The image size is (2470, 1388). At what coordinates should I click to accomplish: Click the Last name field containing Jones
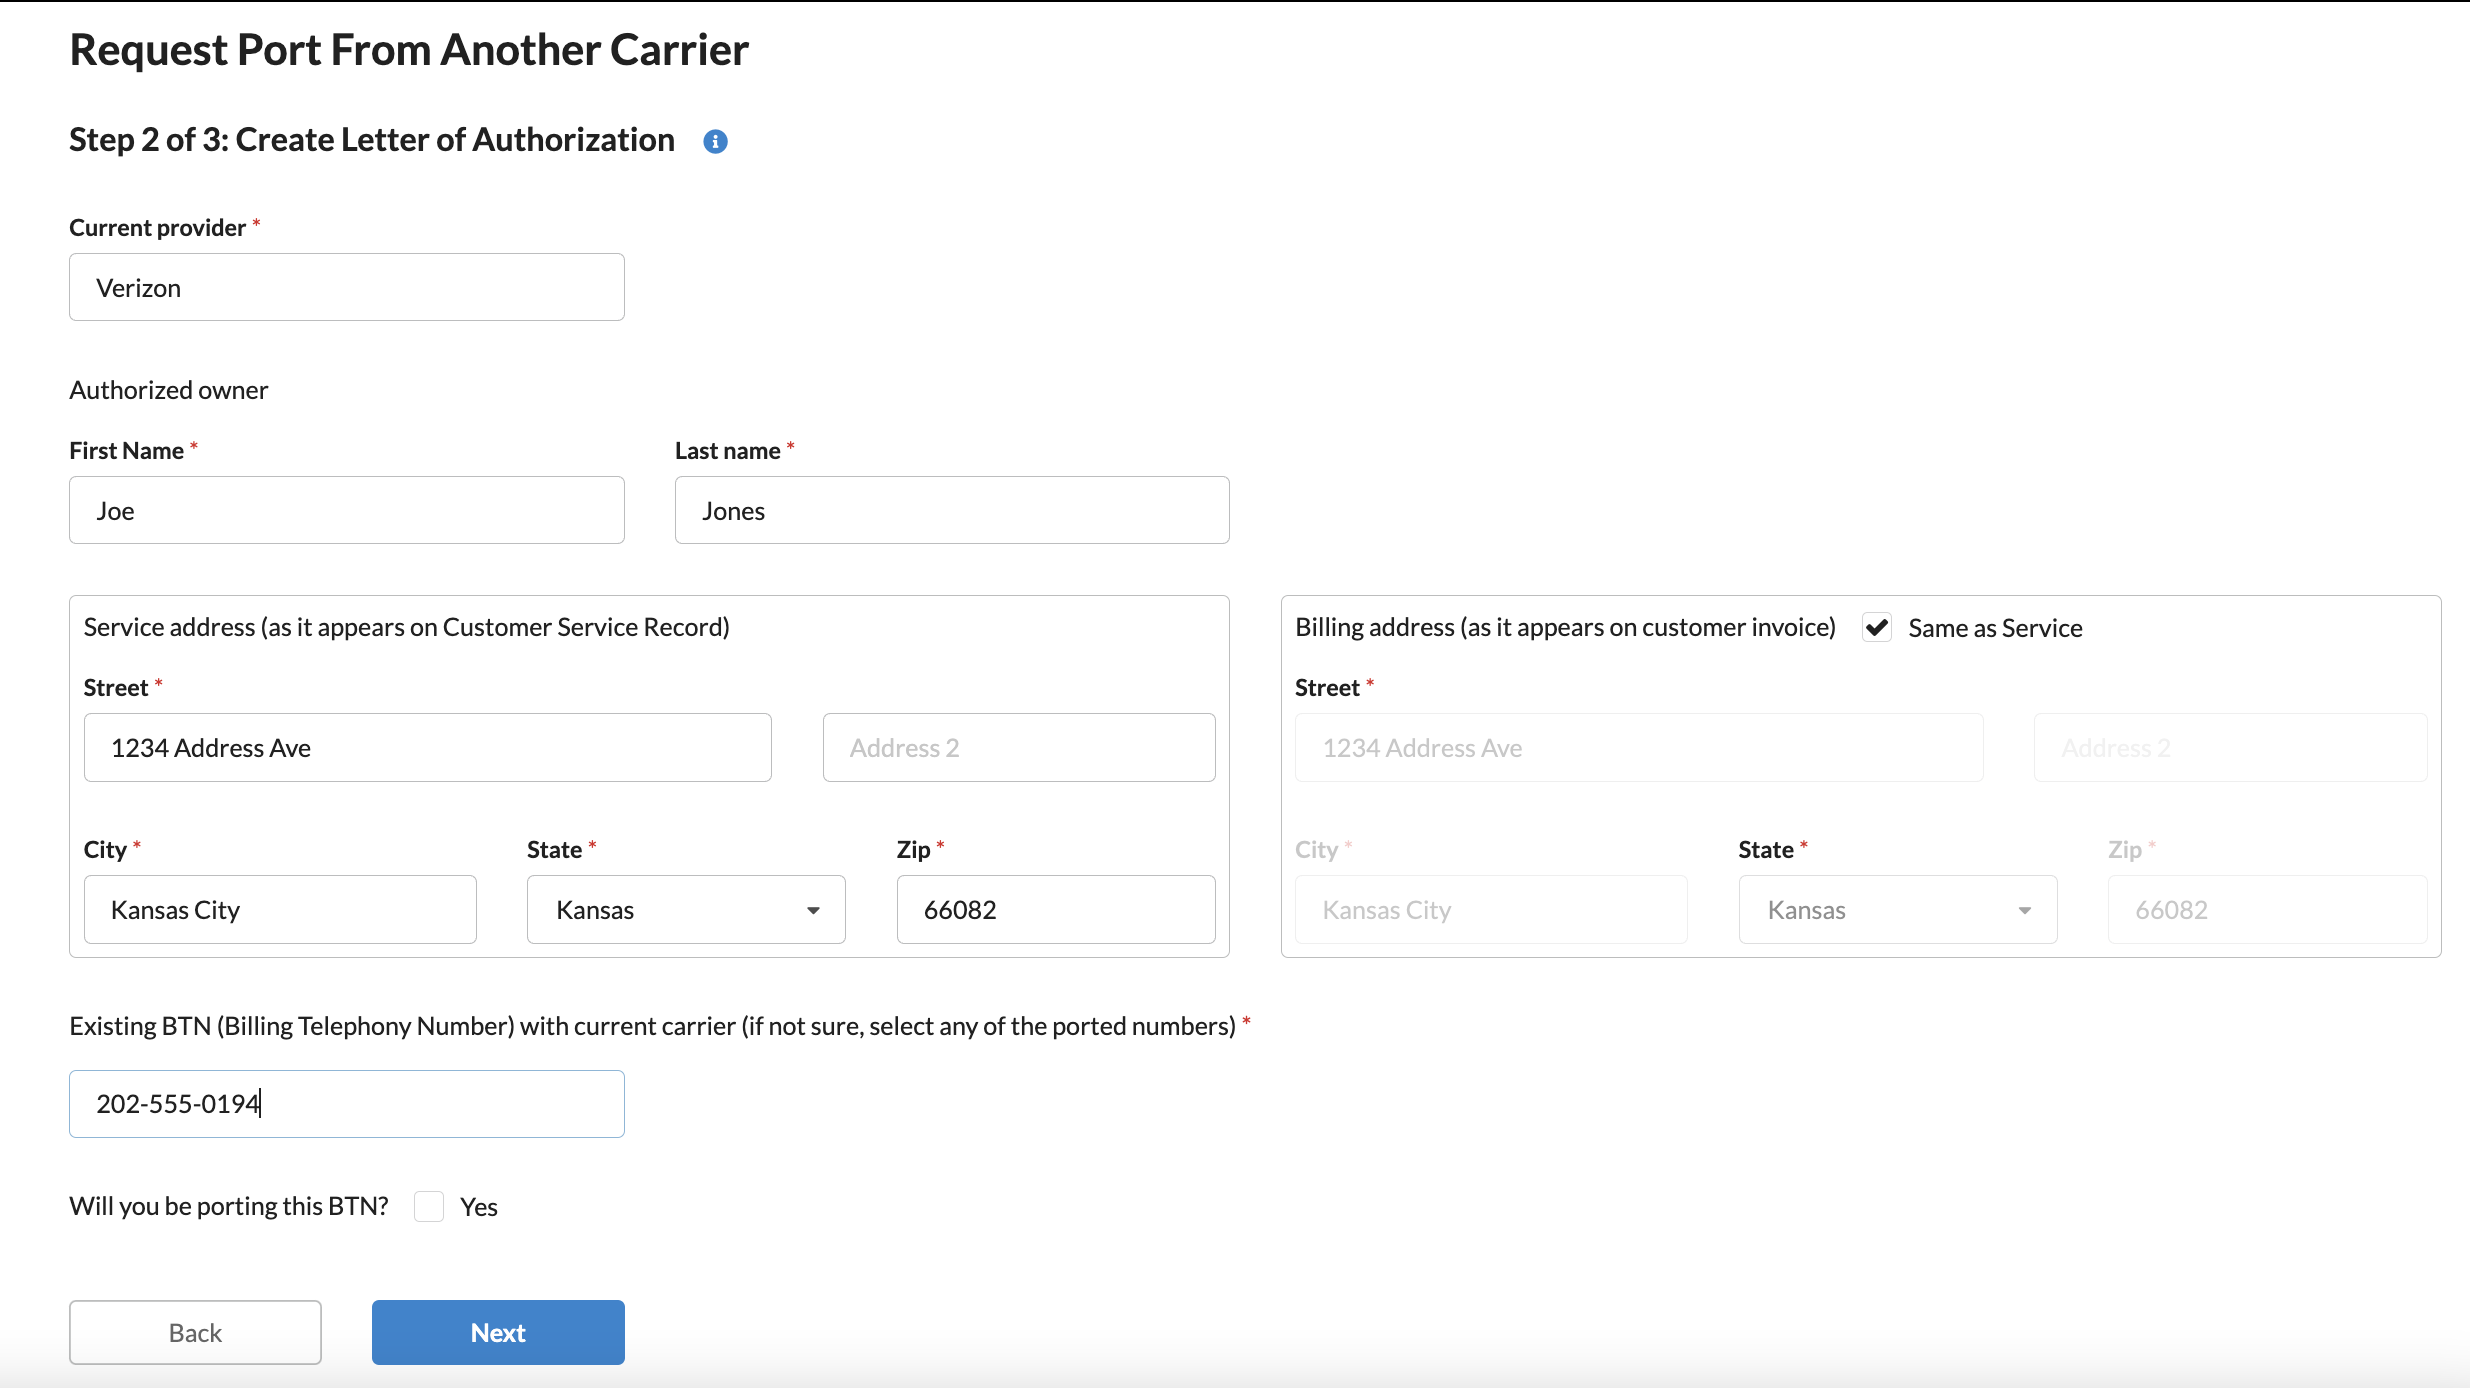(951, 511)
